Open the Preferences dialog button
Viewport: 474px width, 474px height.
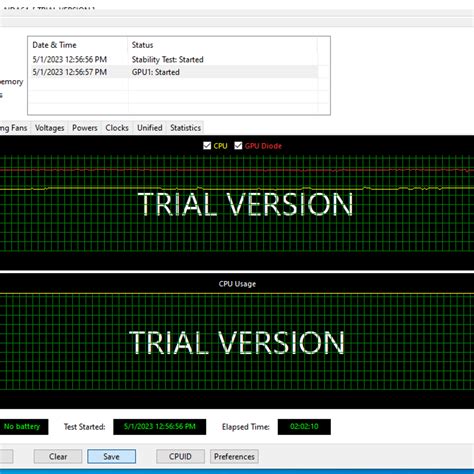[x=234, y=456]
